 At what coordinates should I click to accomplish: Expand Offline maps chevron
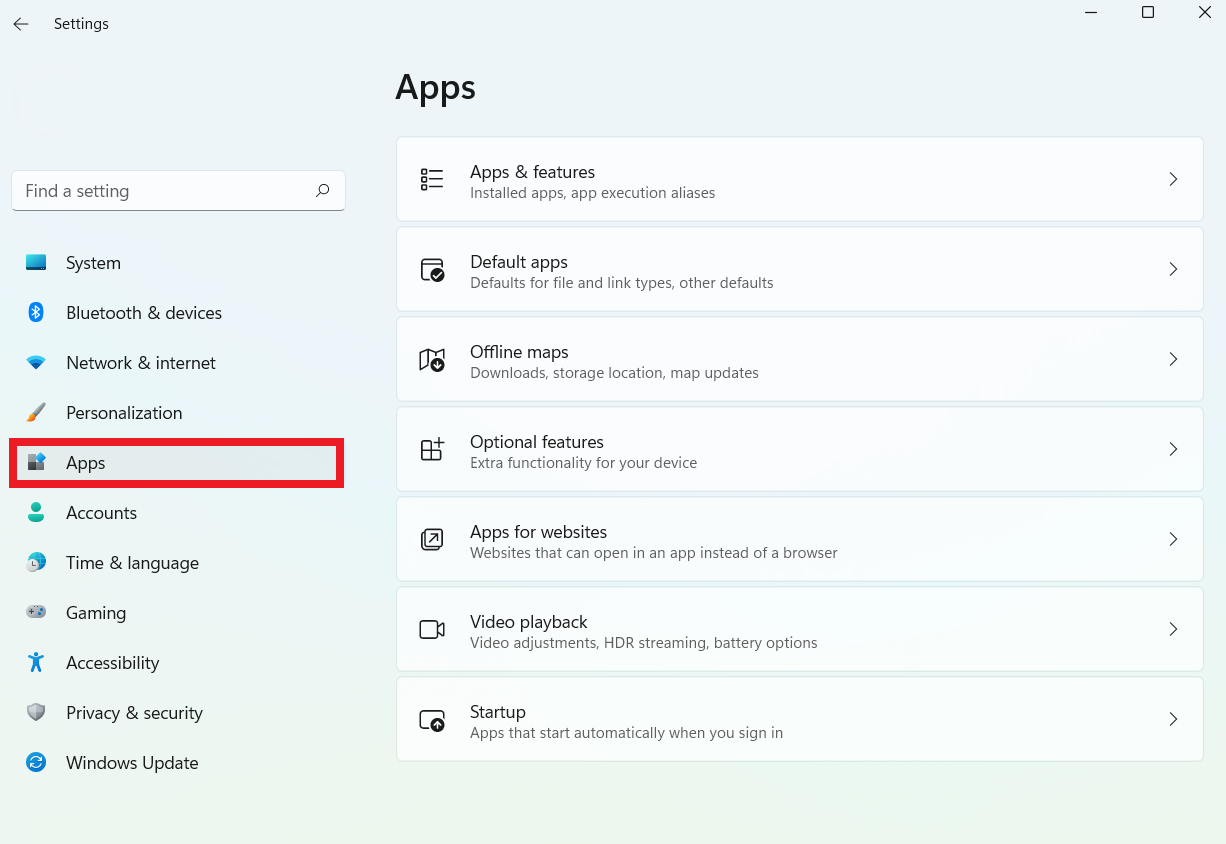click(1174, 359)
